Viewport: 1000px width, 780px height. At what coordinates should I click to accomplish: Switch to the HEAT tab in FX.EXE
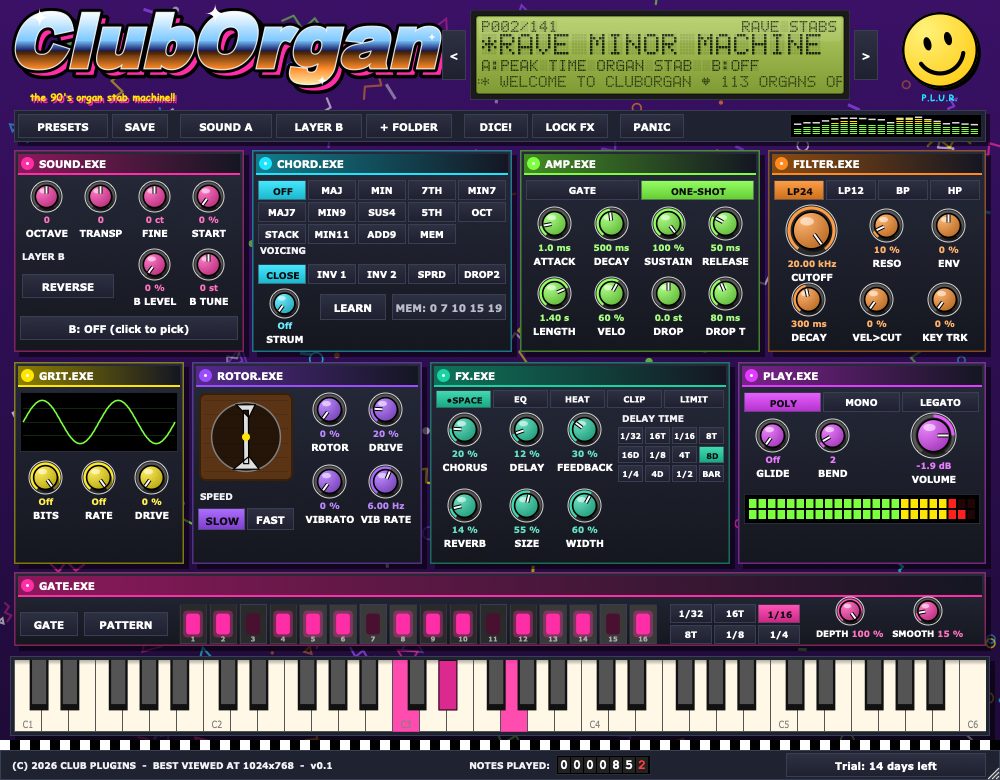(x=577, y=399)
